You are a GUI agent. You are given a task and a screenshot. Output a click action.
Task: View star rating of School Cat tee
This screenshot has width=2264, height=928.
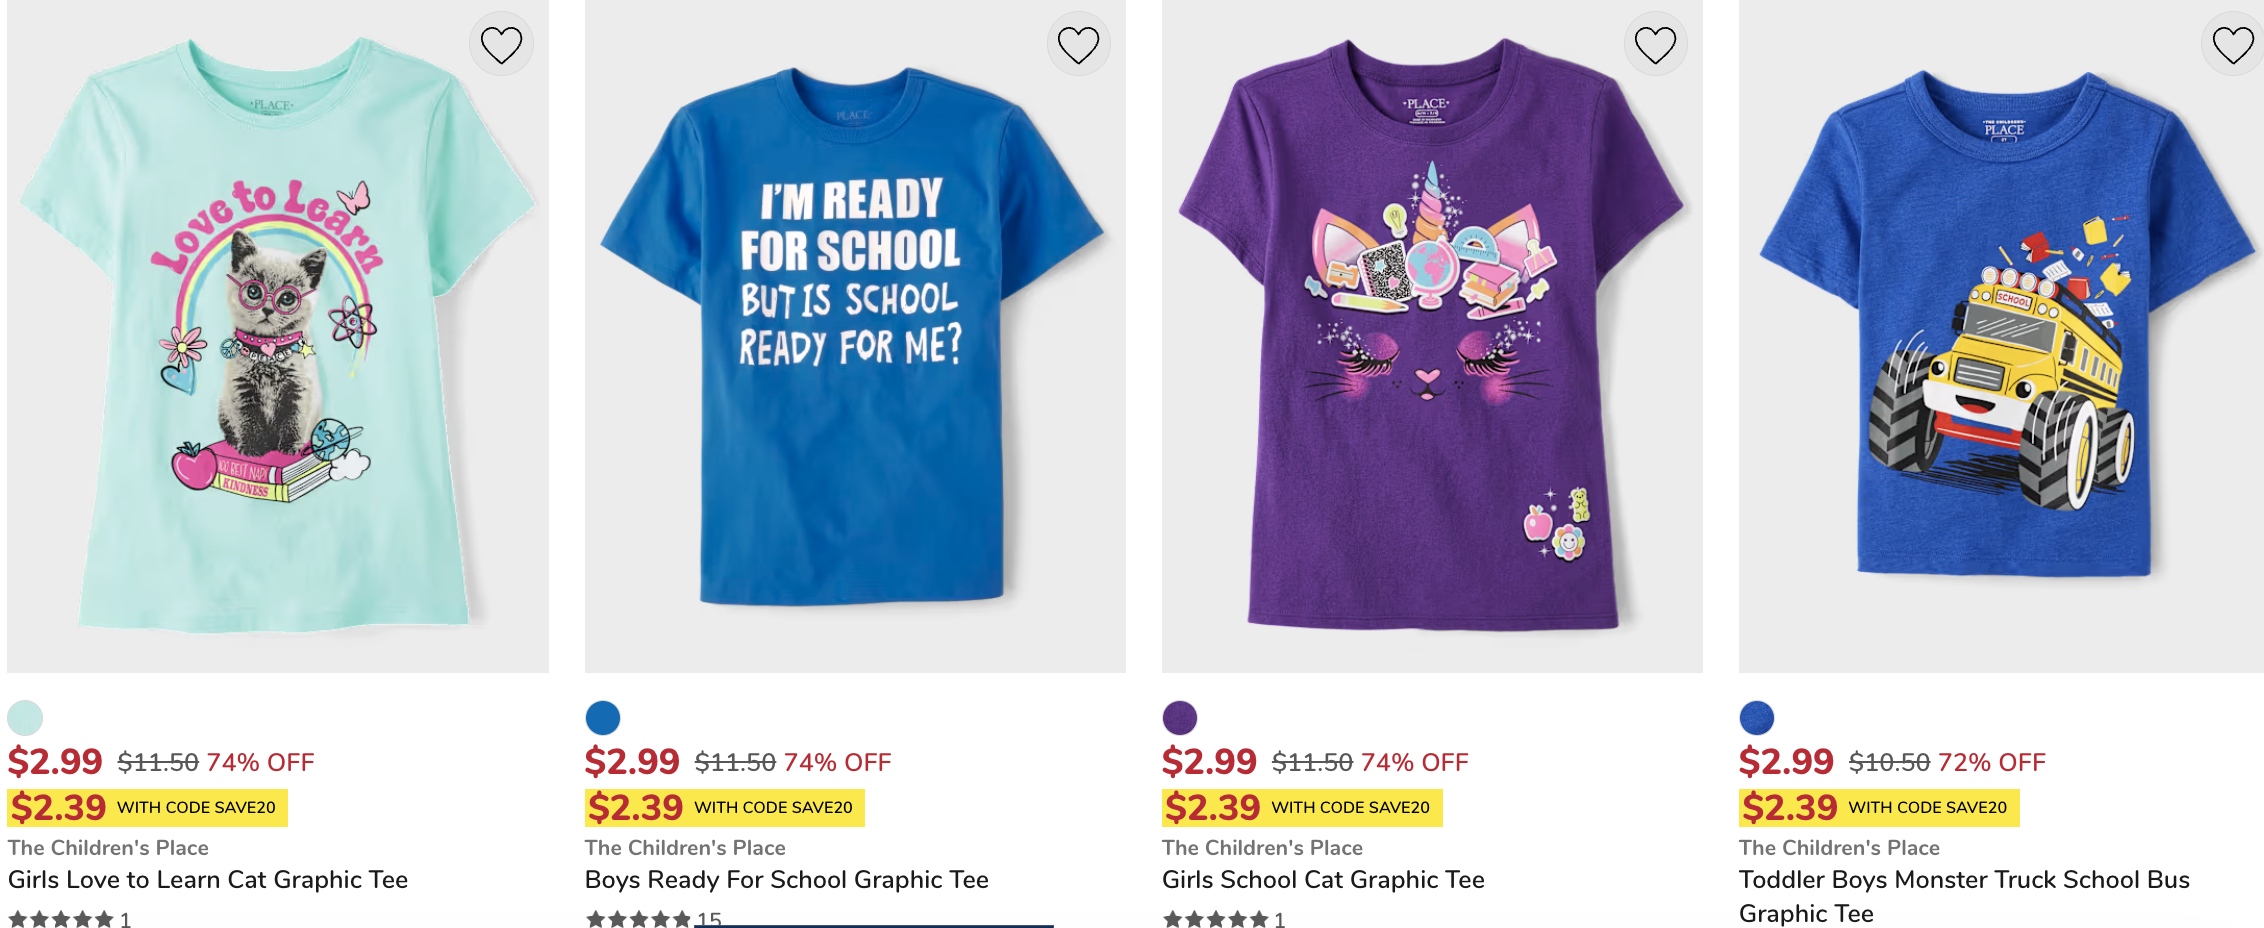(1216, 919)
